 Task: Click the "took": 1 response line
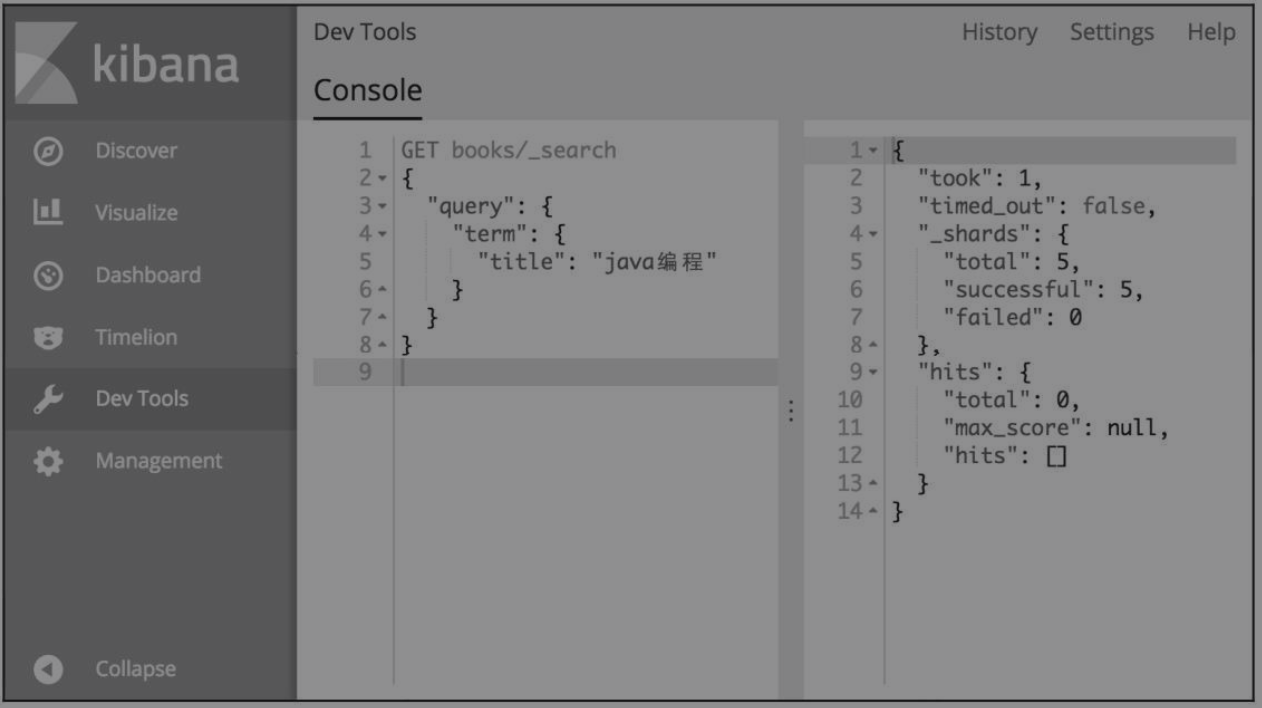point(980,179)
